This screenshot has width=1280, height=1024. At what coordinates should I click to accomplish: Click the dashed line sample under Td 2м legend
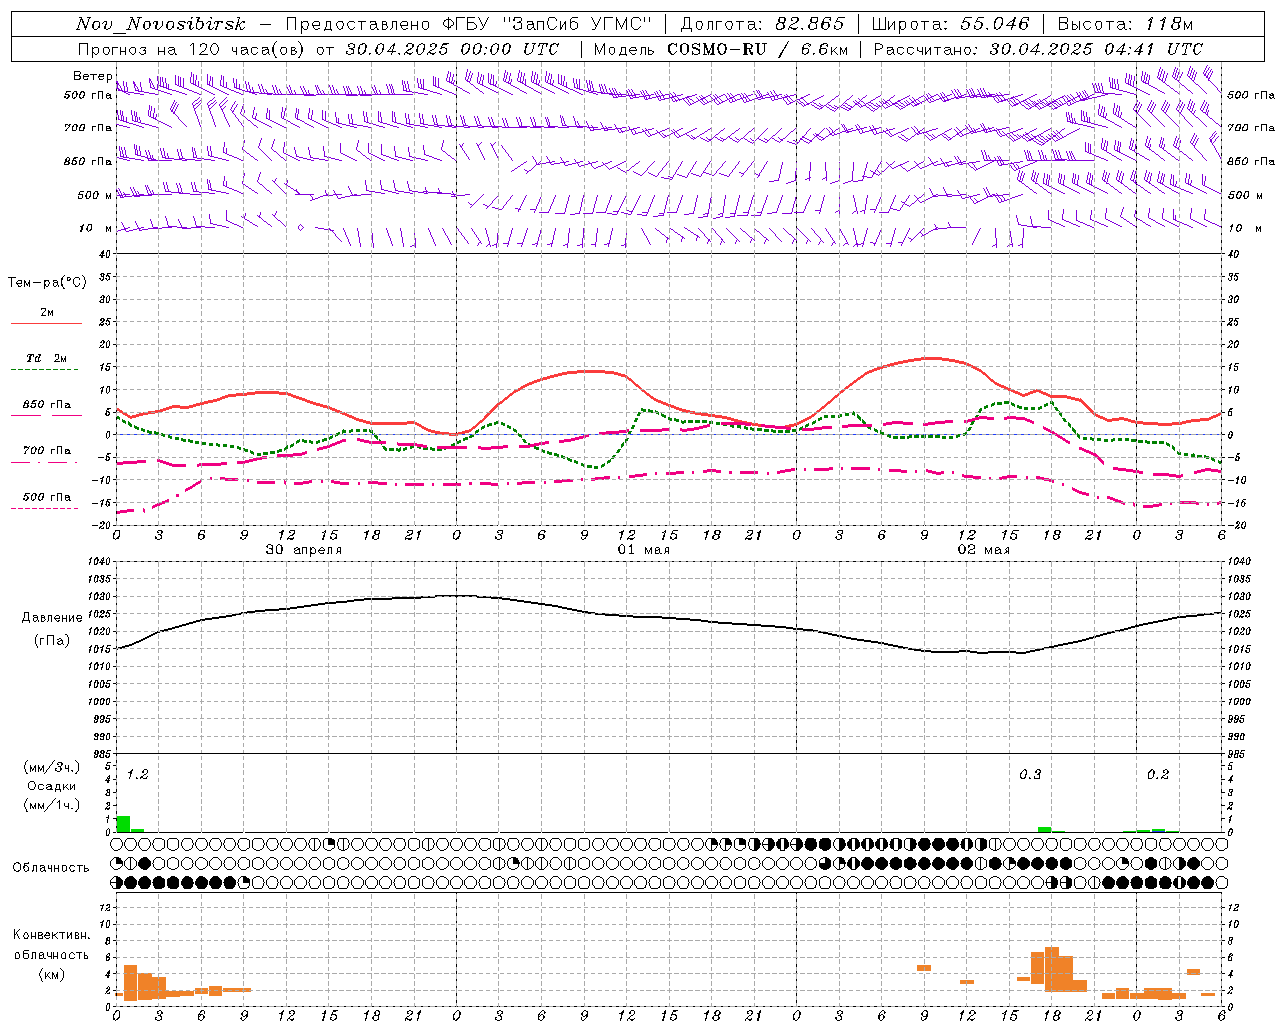pos(45,370)
